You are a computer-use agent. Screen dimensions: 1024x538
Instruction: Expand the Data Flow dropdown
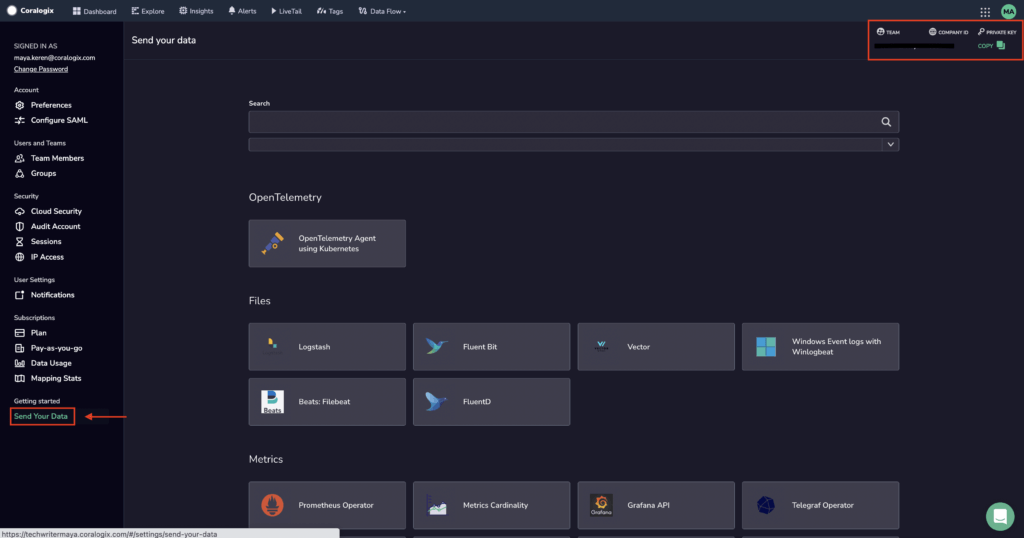point(382,11)
